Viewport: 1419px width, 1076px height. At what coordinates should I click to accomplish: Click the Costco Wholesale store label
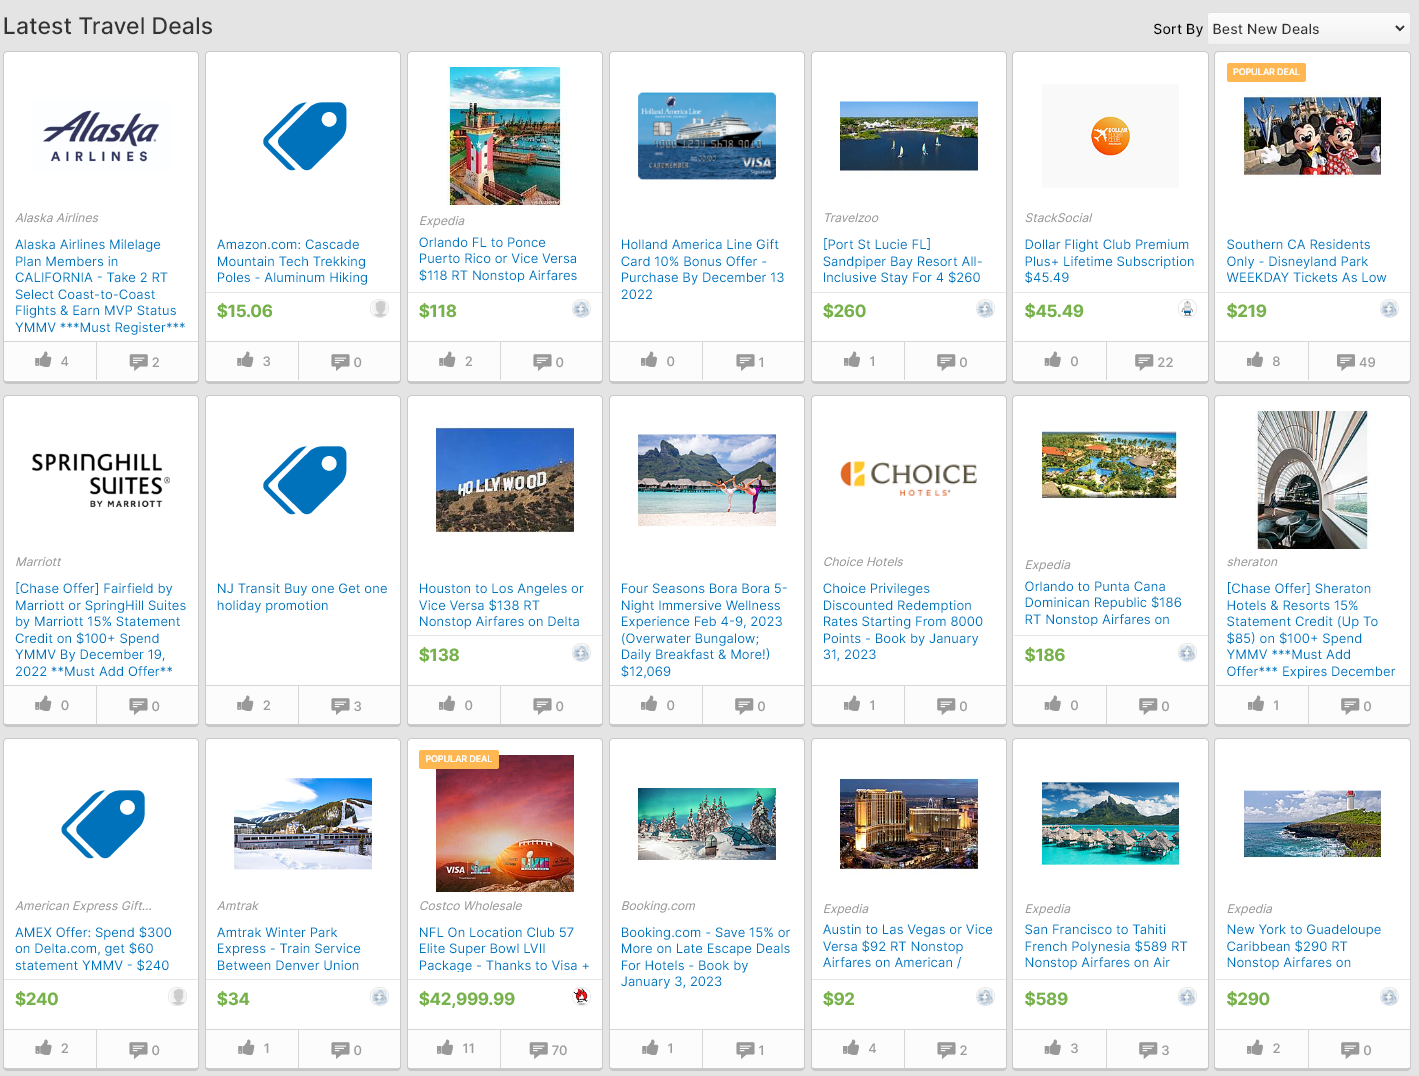tap(471, 906)
